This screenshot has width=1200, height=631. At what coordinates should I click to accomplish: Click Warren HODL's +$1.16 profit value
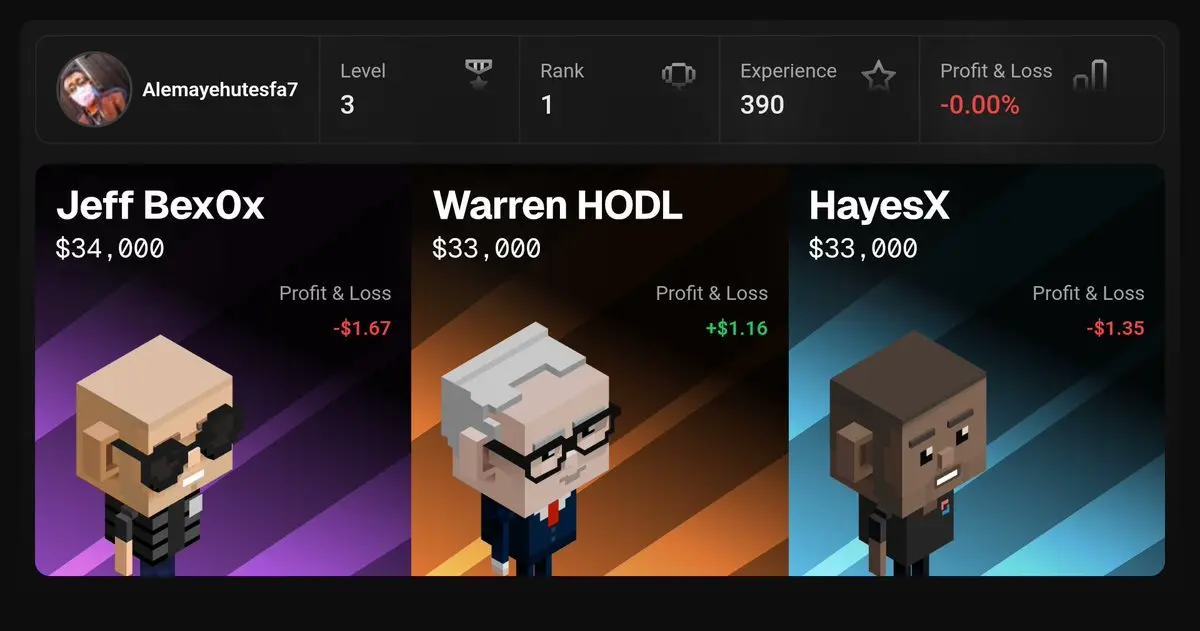coord(736,328)
